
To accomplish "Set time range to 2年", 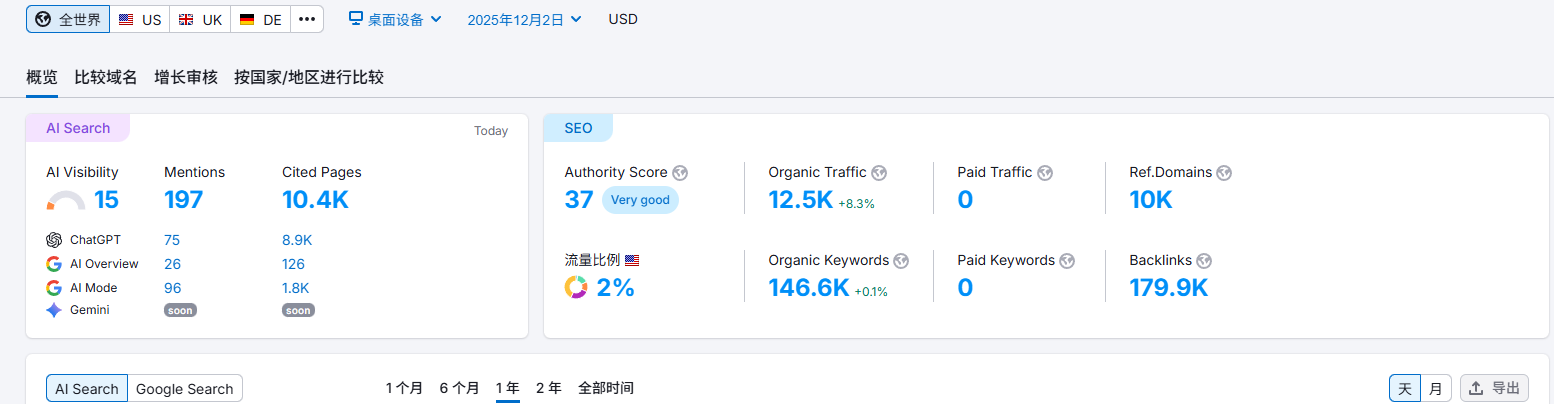I will point(549,388).
